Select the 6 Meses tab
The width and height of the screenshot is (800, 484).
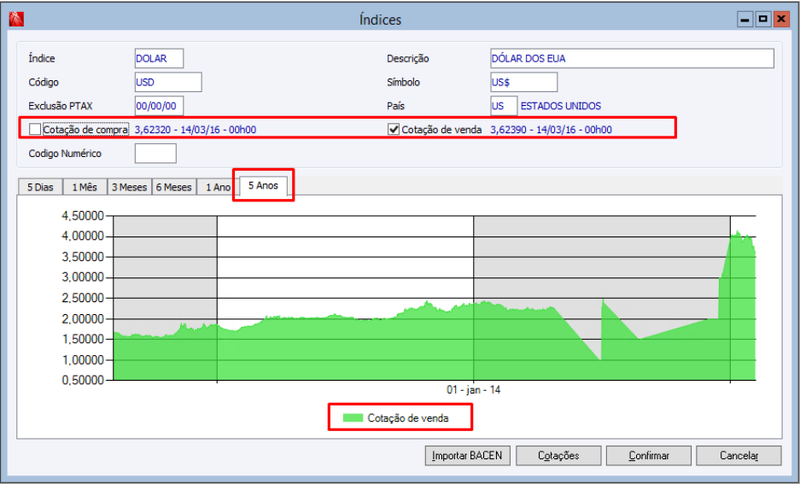[x=173, y=187]
